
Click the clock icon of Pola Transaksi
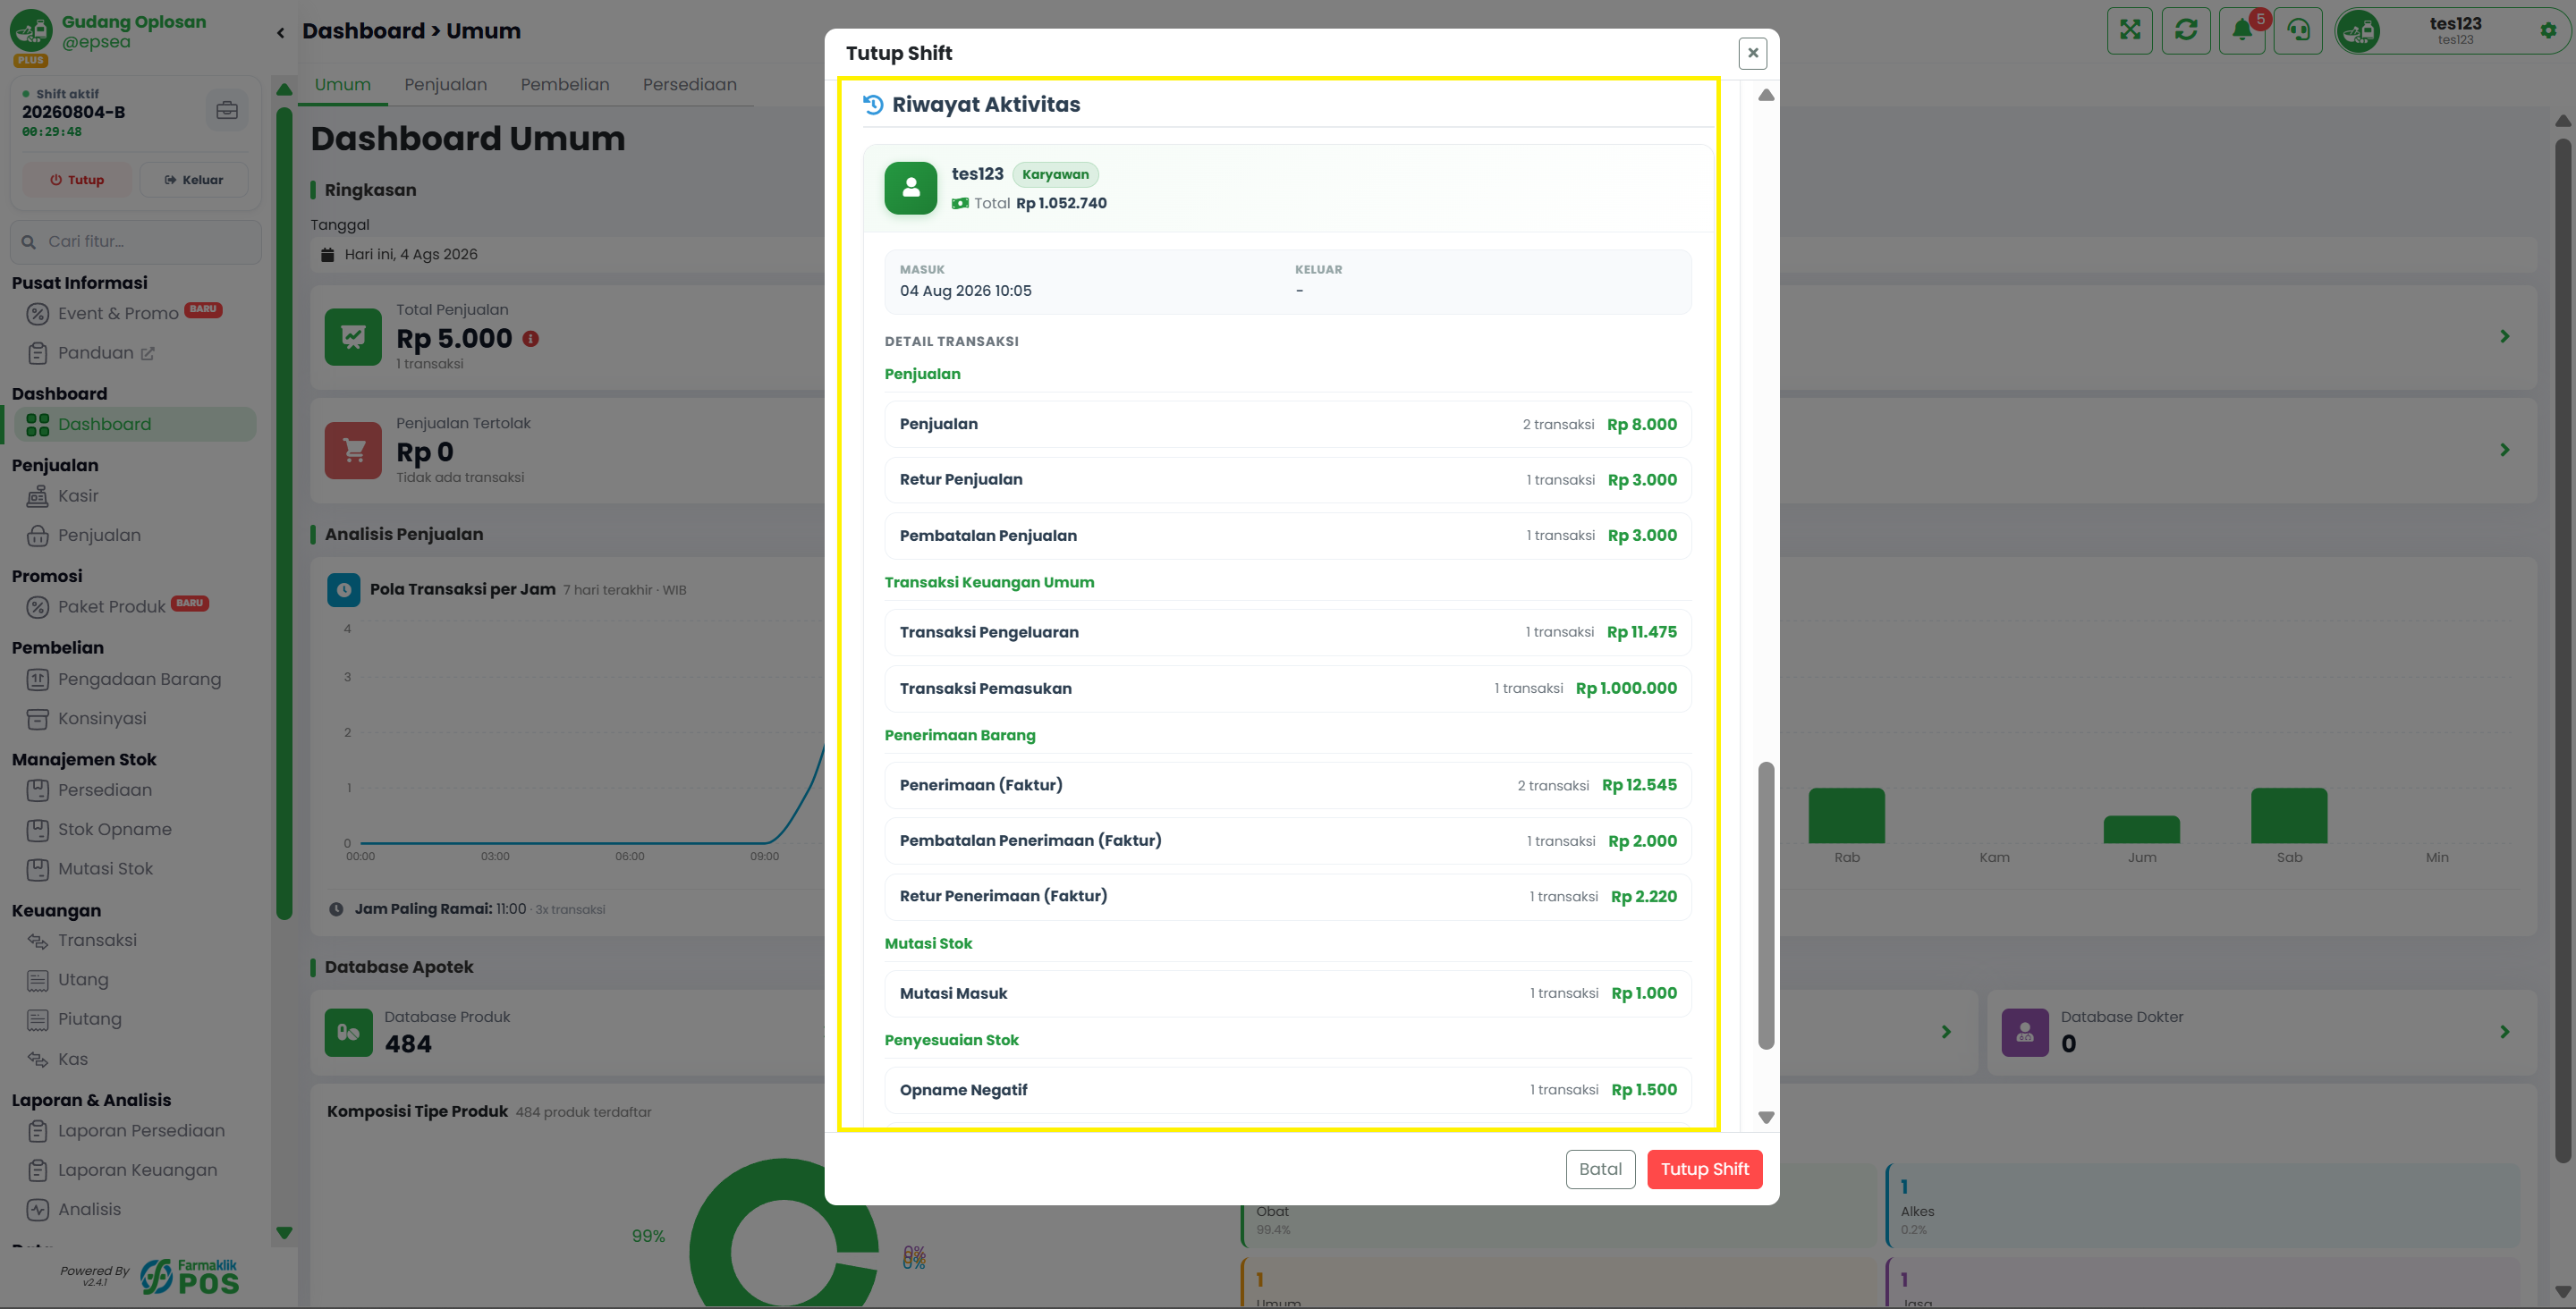pos(343,590)
